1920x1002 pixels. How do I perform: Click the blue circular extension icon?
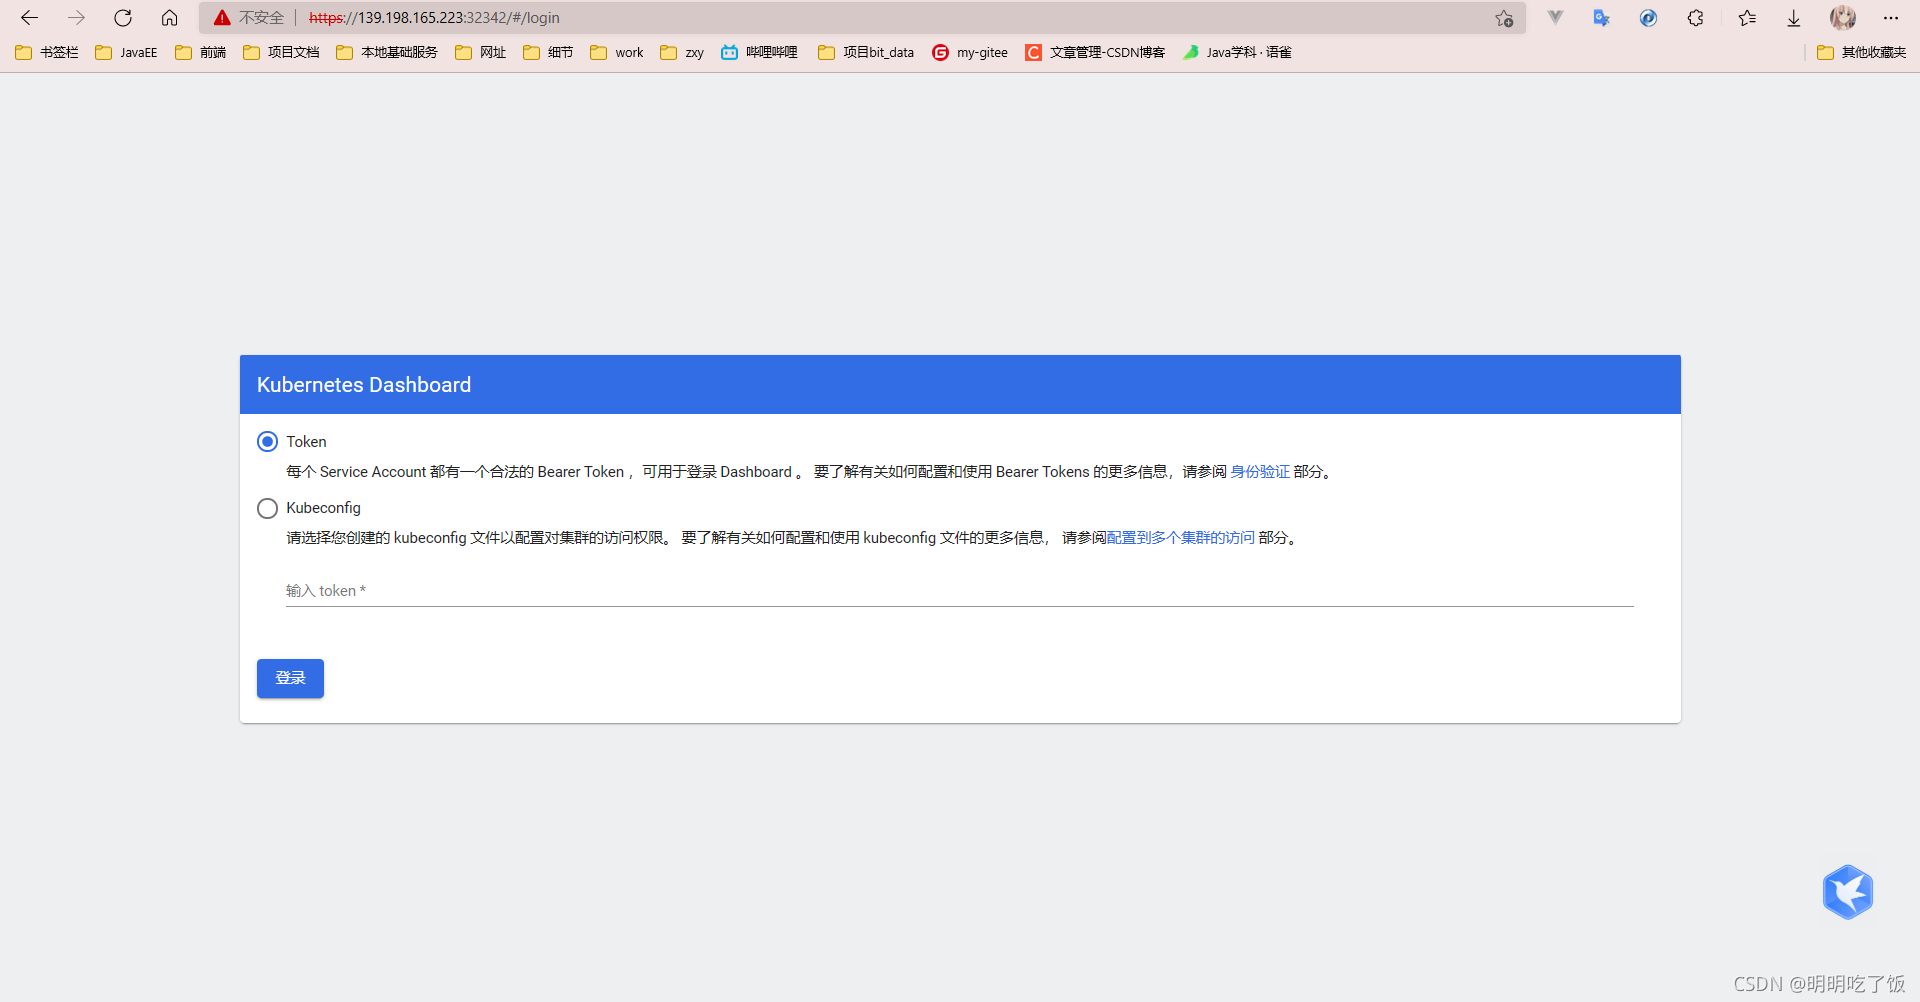[1648, 18]
